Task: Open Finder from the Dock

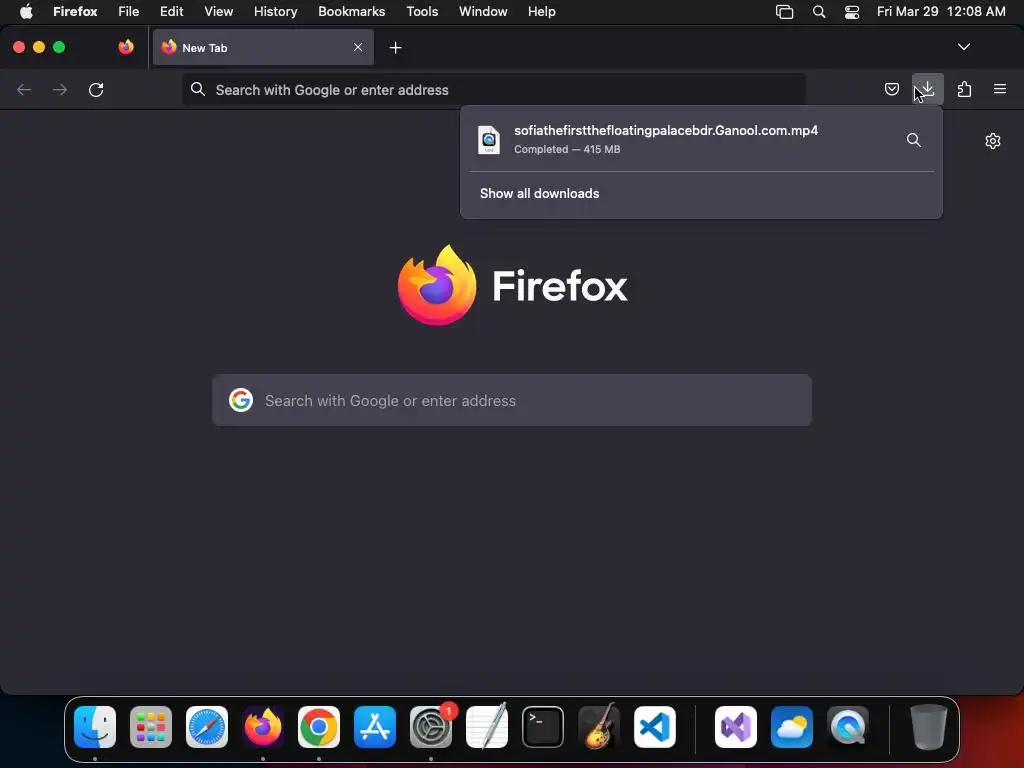Action: coord(95,726)
